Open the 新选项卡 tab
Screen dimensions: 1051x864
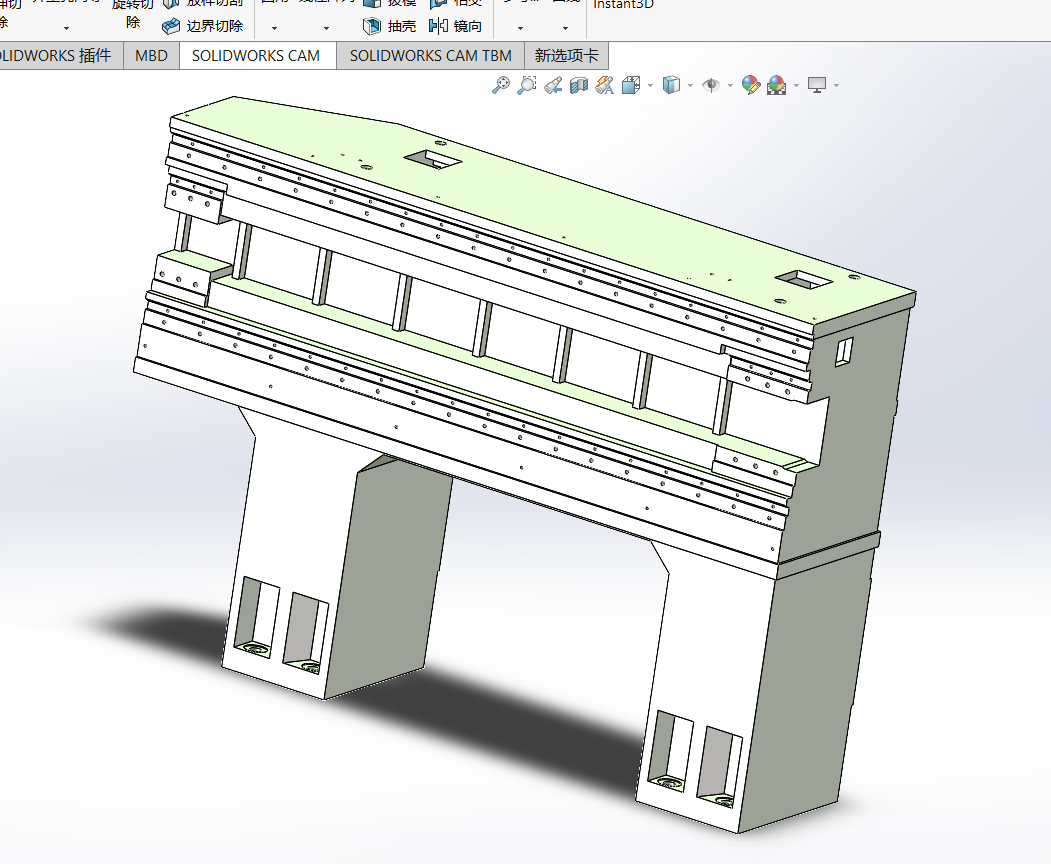click(x=566, y=56)
